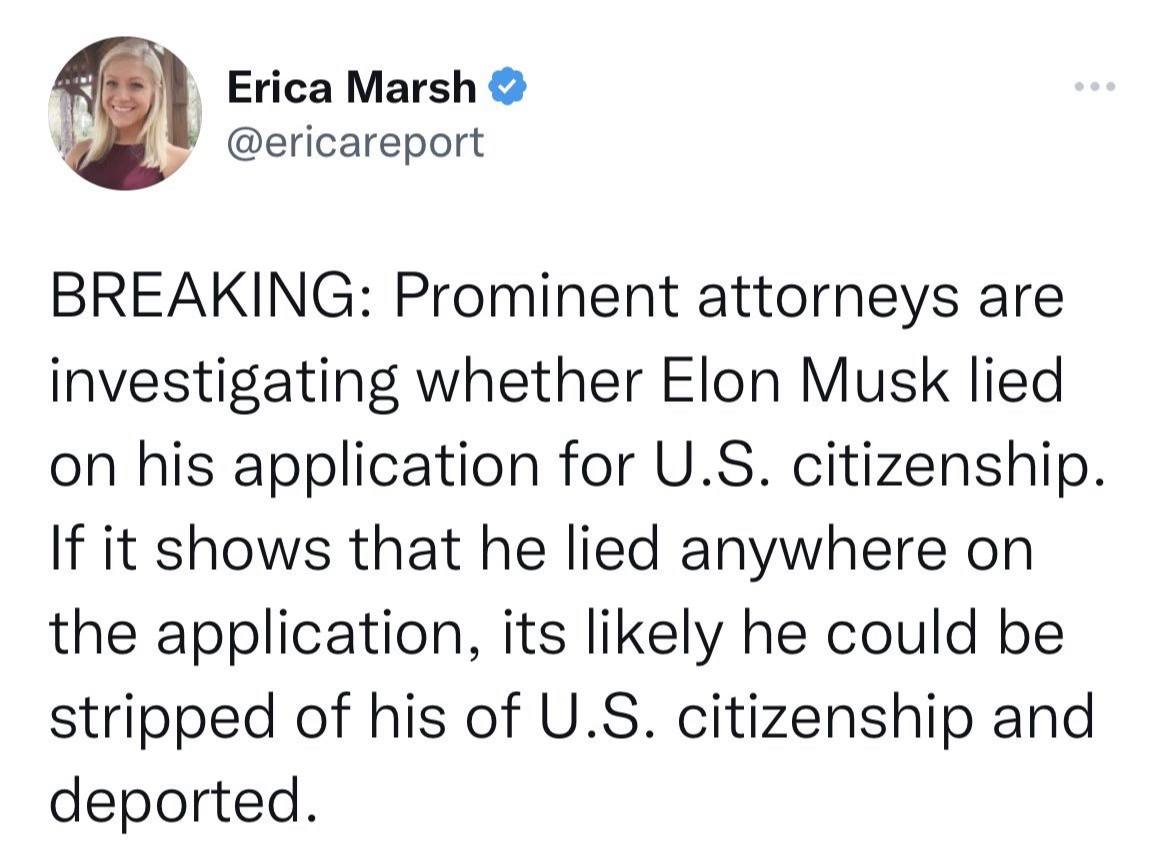Click the display name "Erica Marsh"
The width and height of the screenshot is (1170, 863).
[x=352, y=88]
